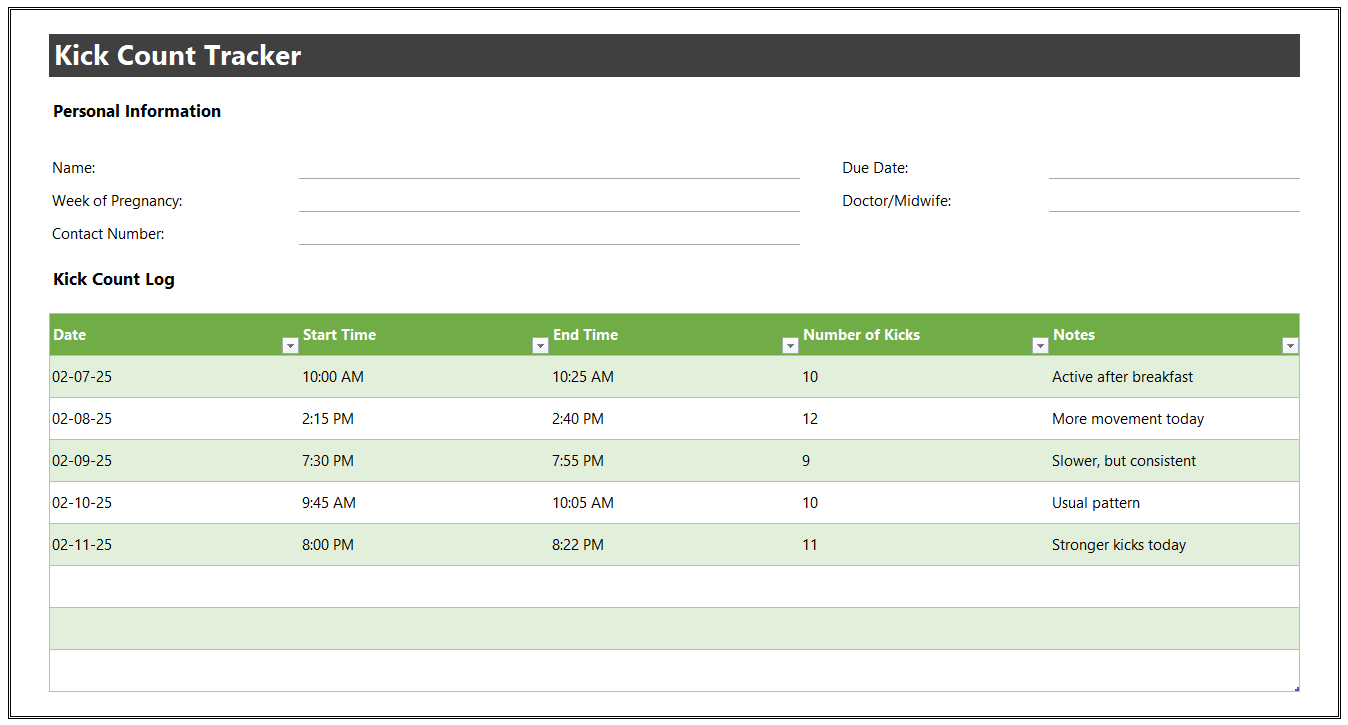Click the Week of Pregnancy input line
This screenshot has height=725, width=1348.
tap(549, 201)
